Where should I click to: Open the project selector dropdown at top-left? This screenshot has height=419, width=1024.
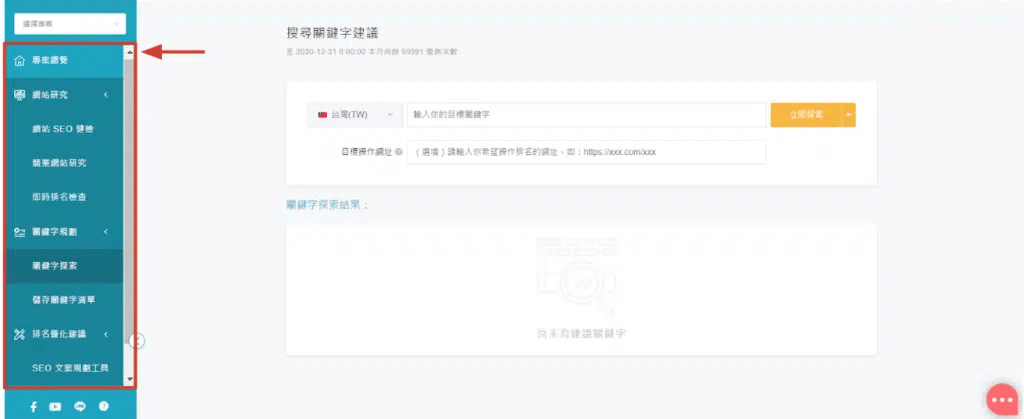tap(69, 22)
